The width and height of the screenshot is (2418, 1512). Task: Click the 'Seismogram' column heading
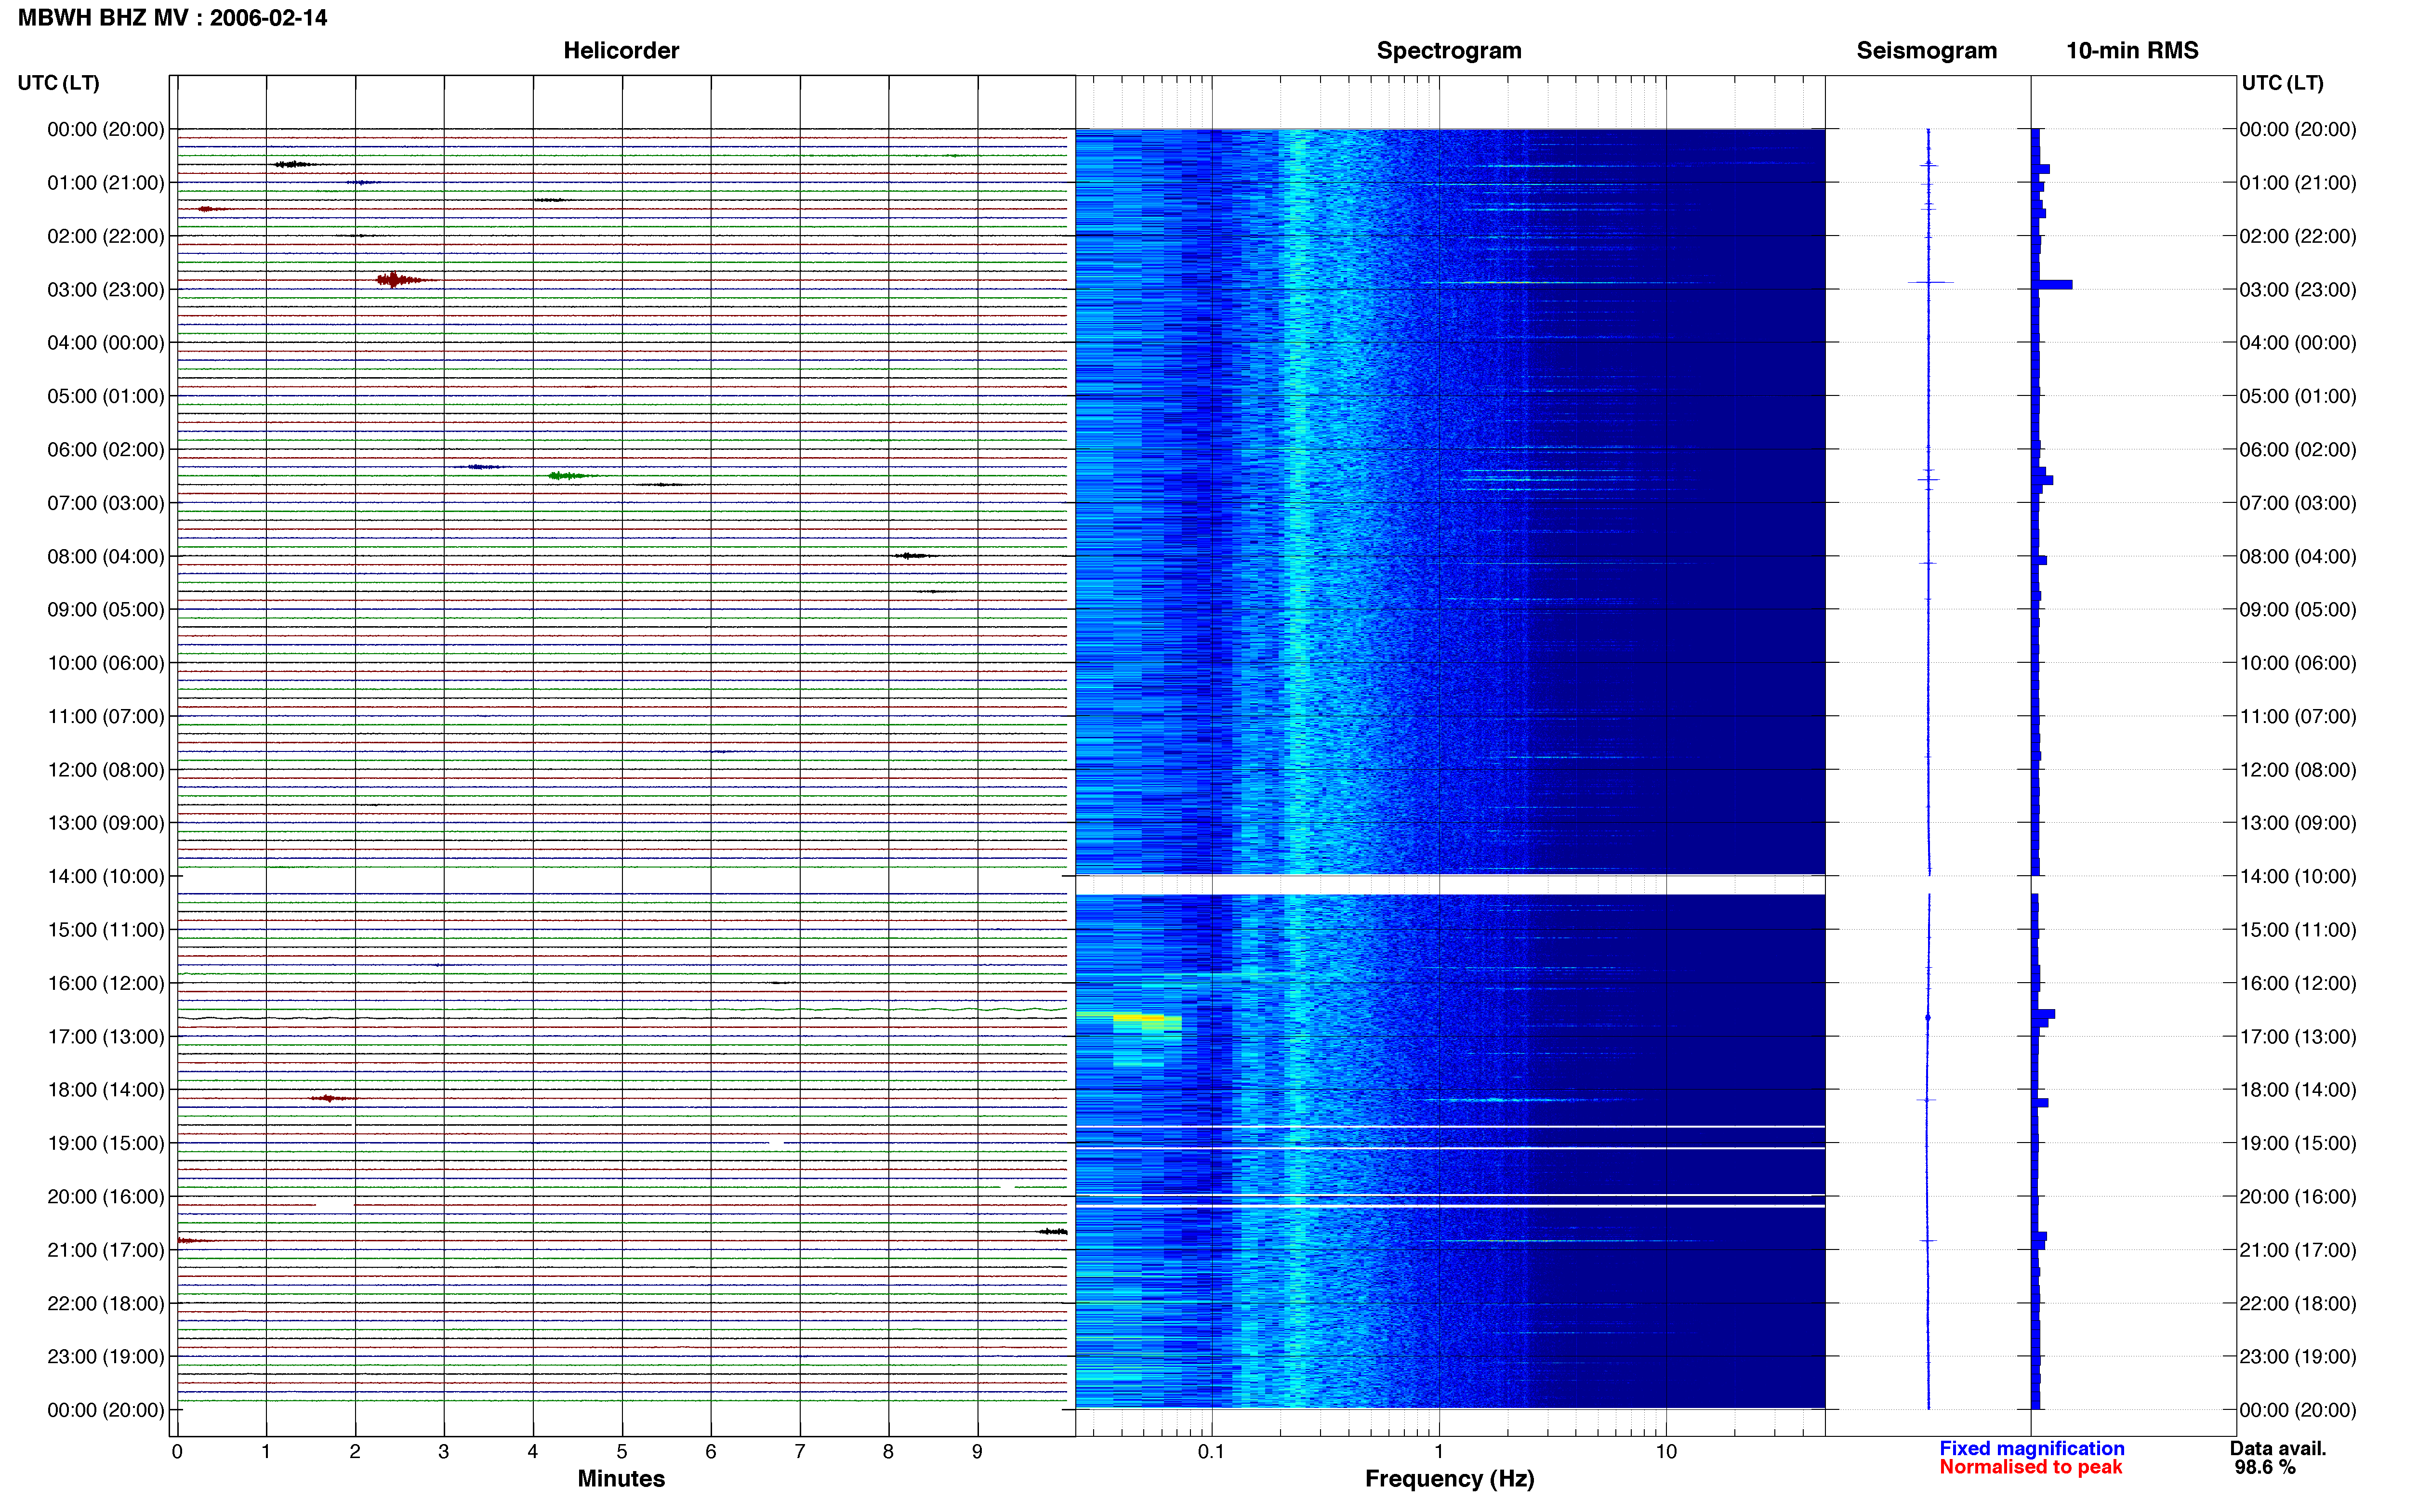click(1926, 50)
